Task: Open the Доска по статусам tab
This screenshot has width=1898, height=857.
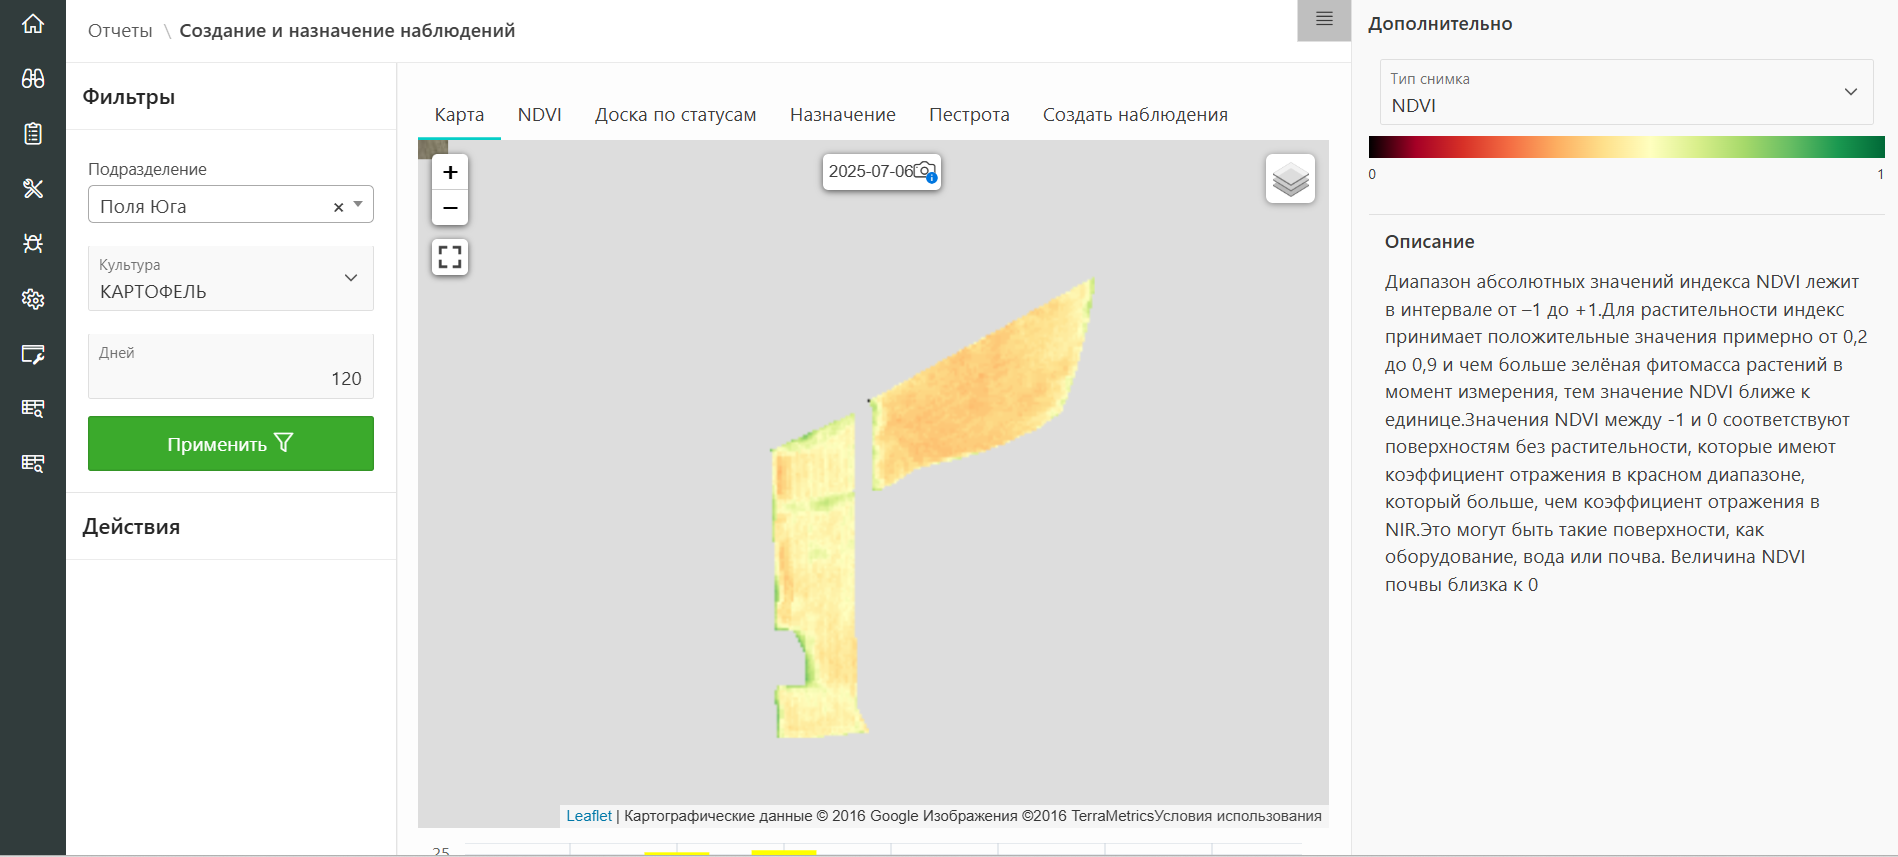Action: [675, 115]
